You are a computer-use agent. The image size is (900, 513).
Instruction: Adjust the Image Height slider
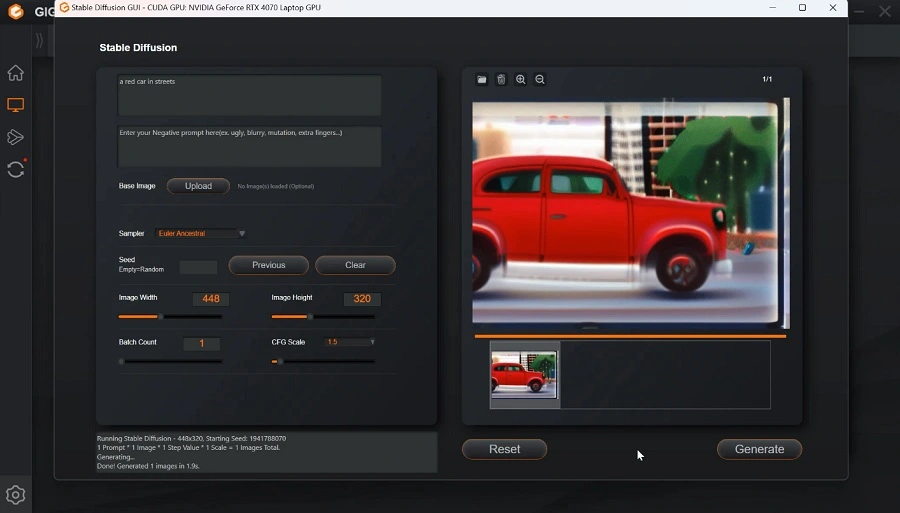click(323, 317)
